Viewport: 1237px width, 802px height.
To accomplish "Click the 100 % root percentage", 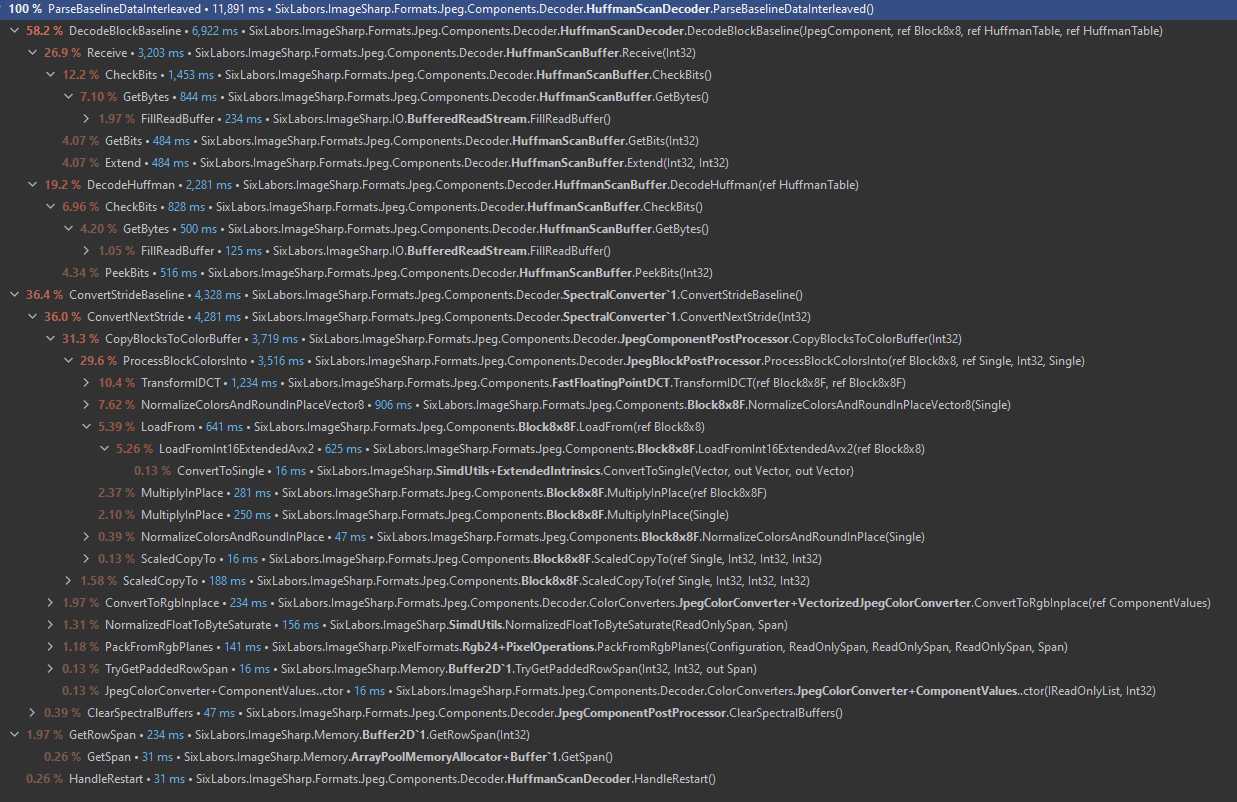I will [25, 9].
